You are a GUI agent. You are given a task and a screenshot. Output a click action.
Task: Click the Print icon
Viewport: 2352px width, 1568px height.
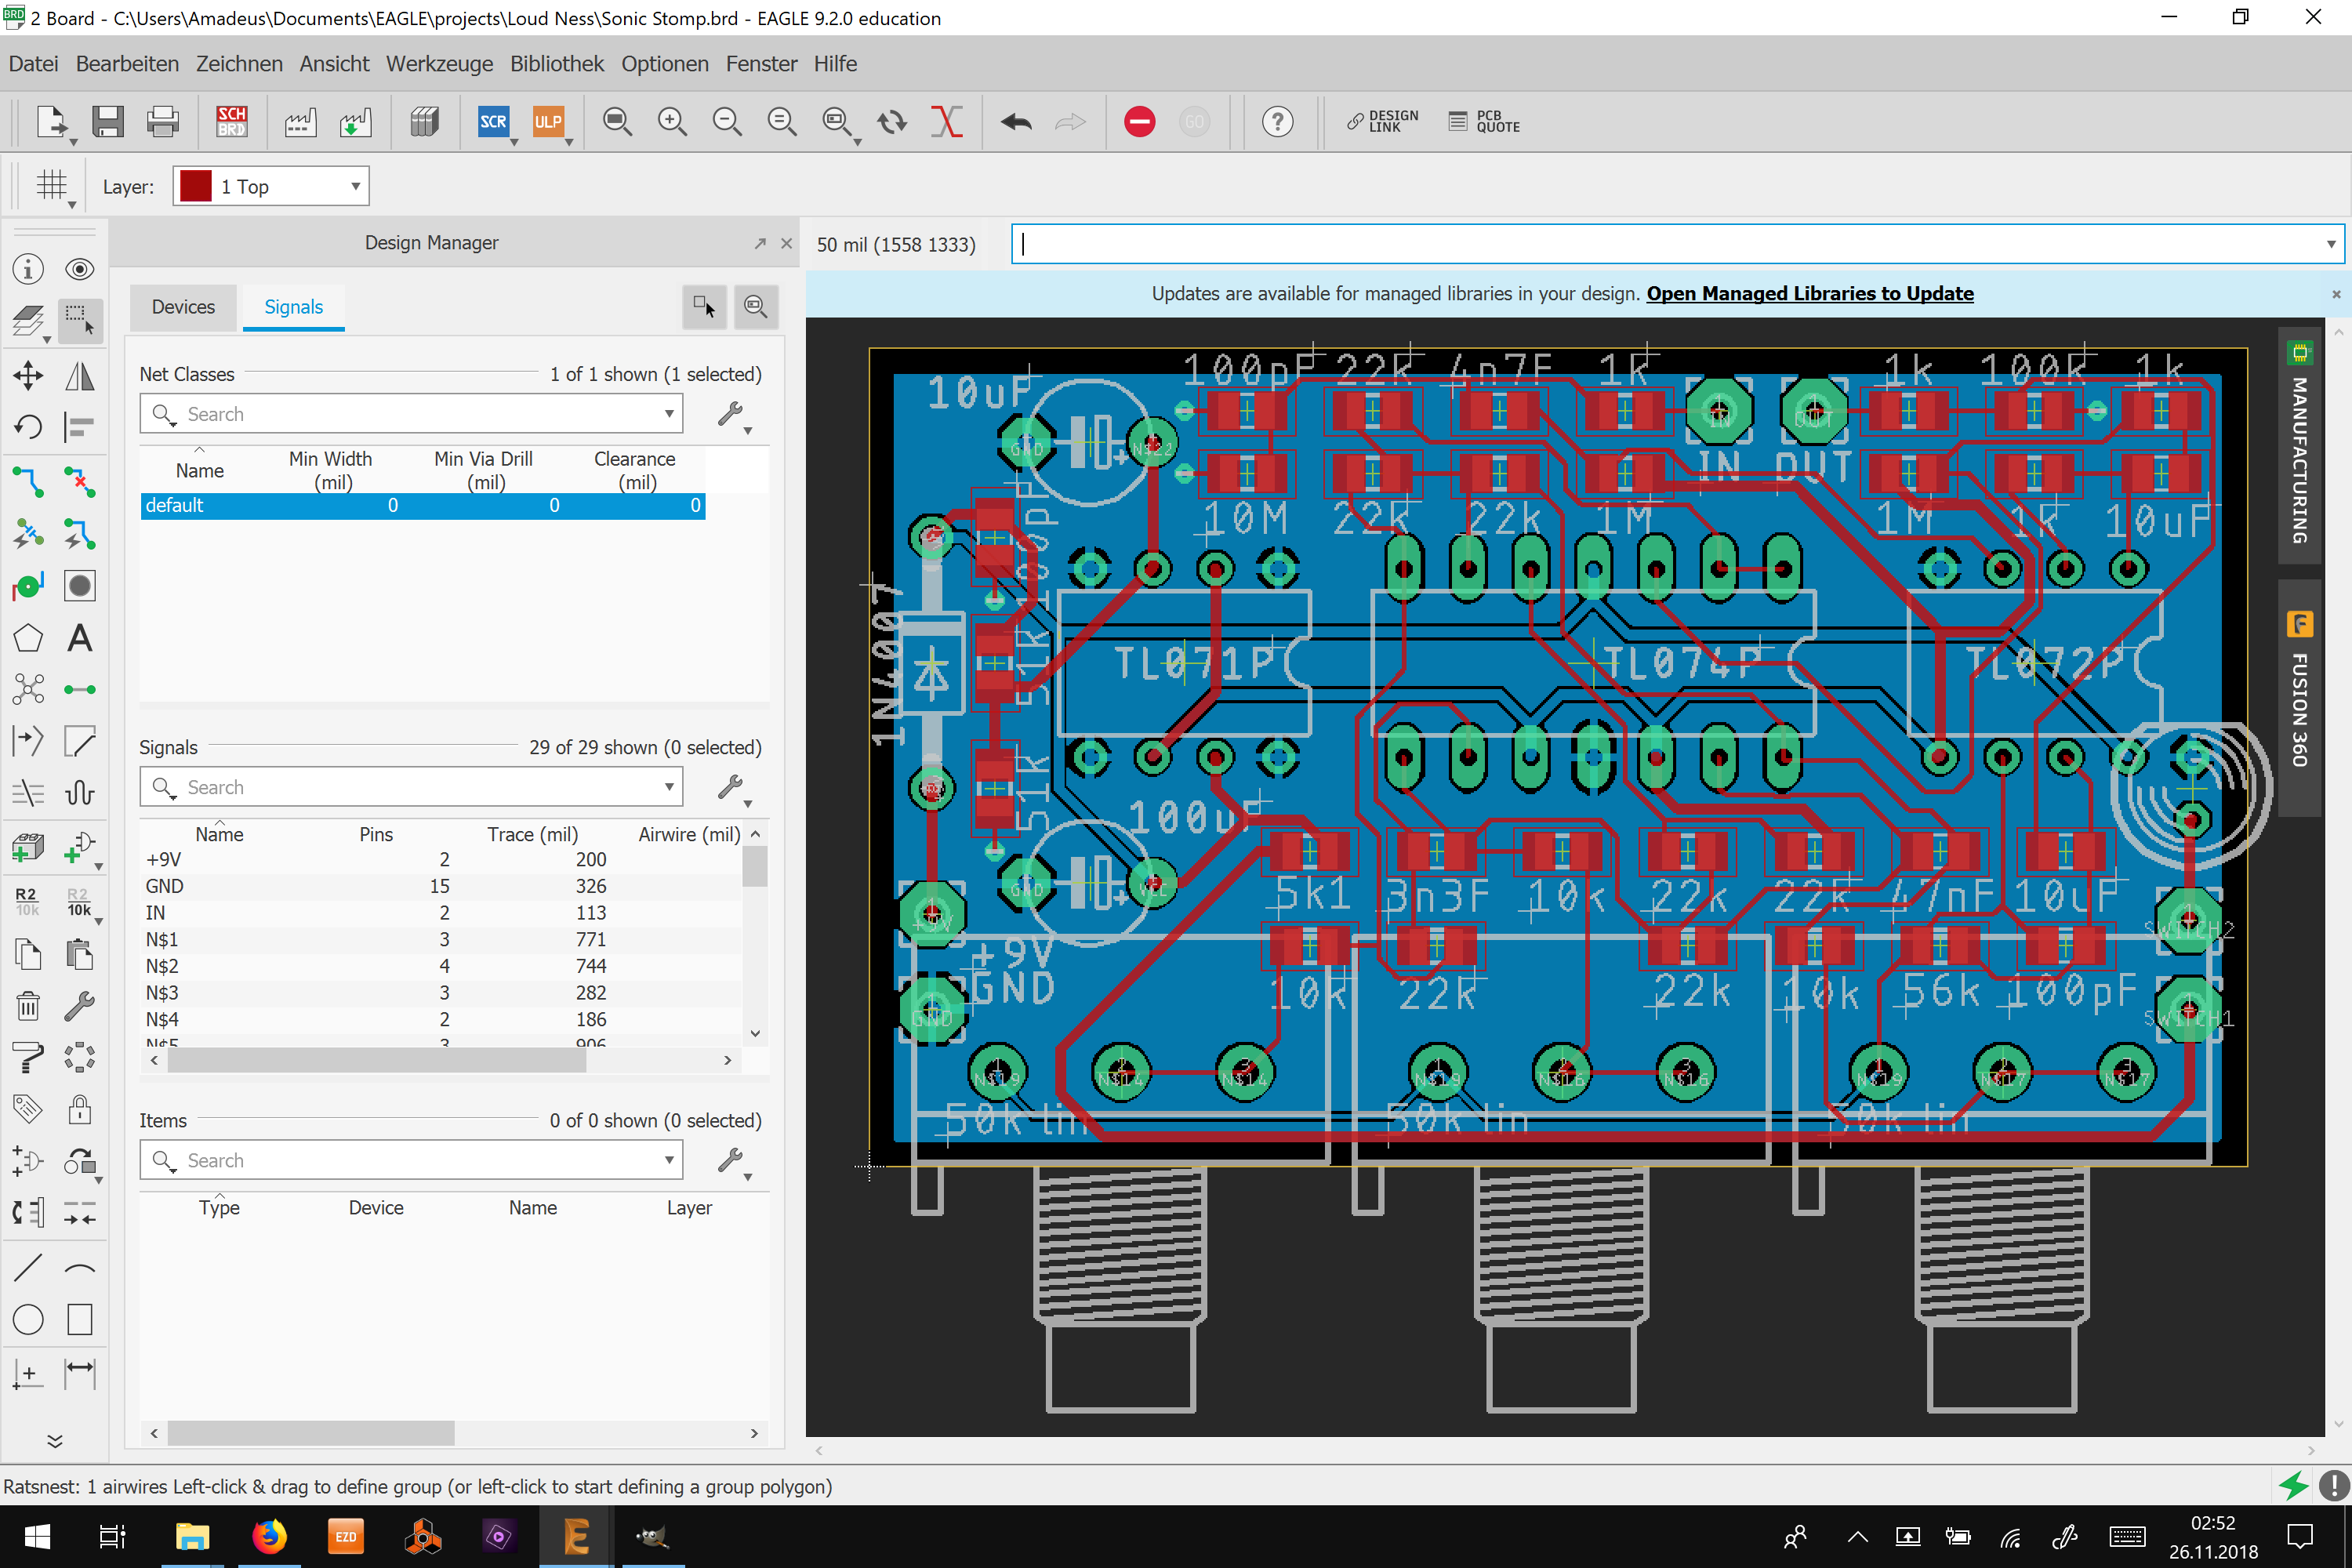162,122
